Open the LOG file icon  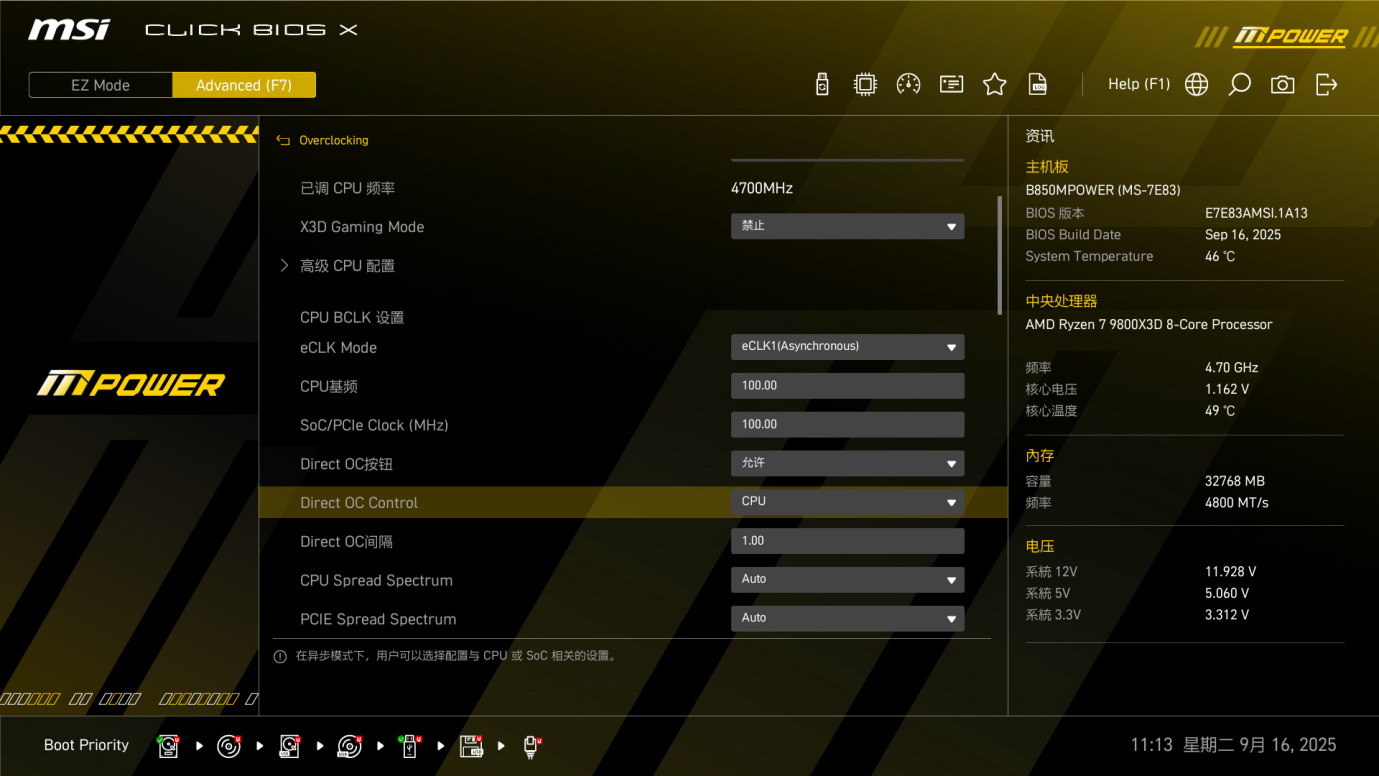click(x=1038, y=85)
